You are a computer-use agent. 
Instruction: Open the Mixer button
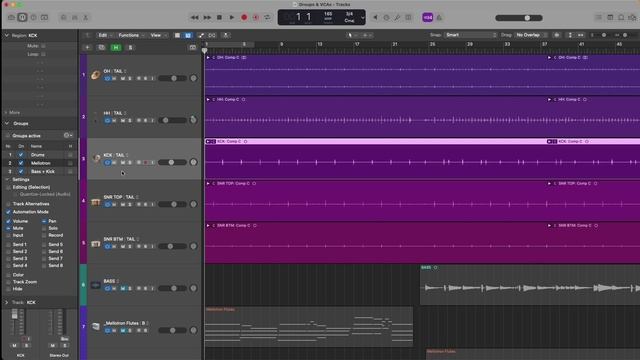point(75,18)
